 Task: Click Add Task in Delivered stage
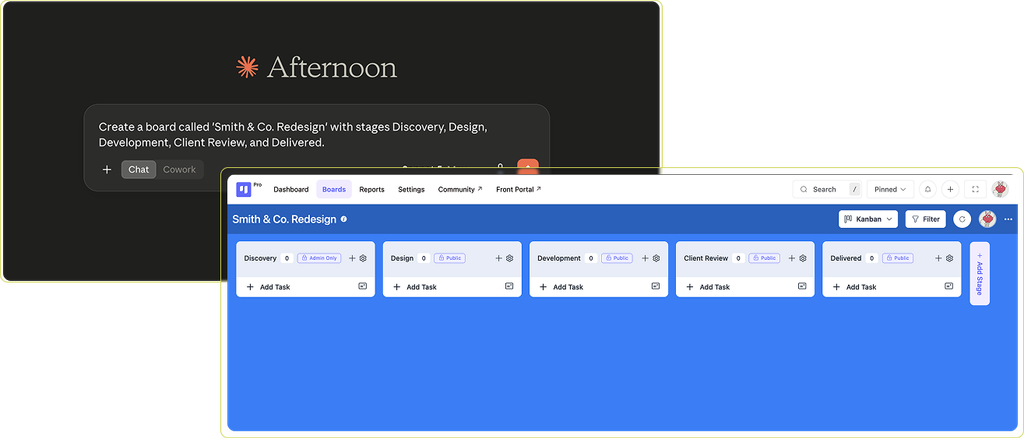[855, 287]
